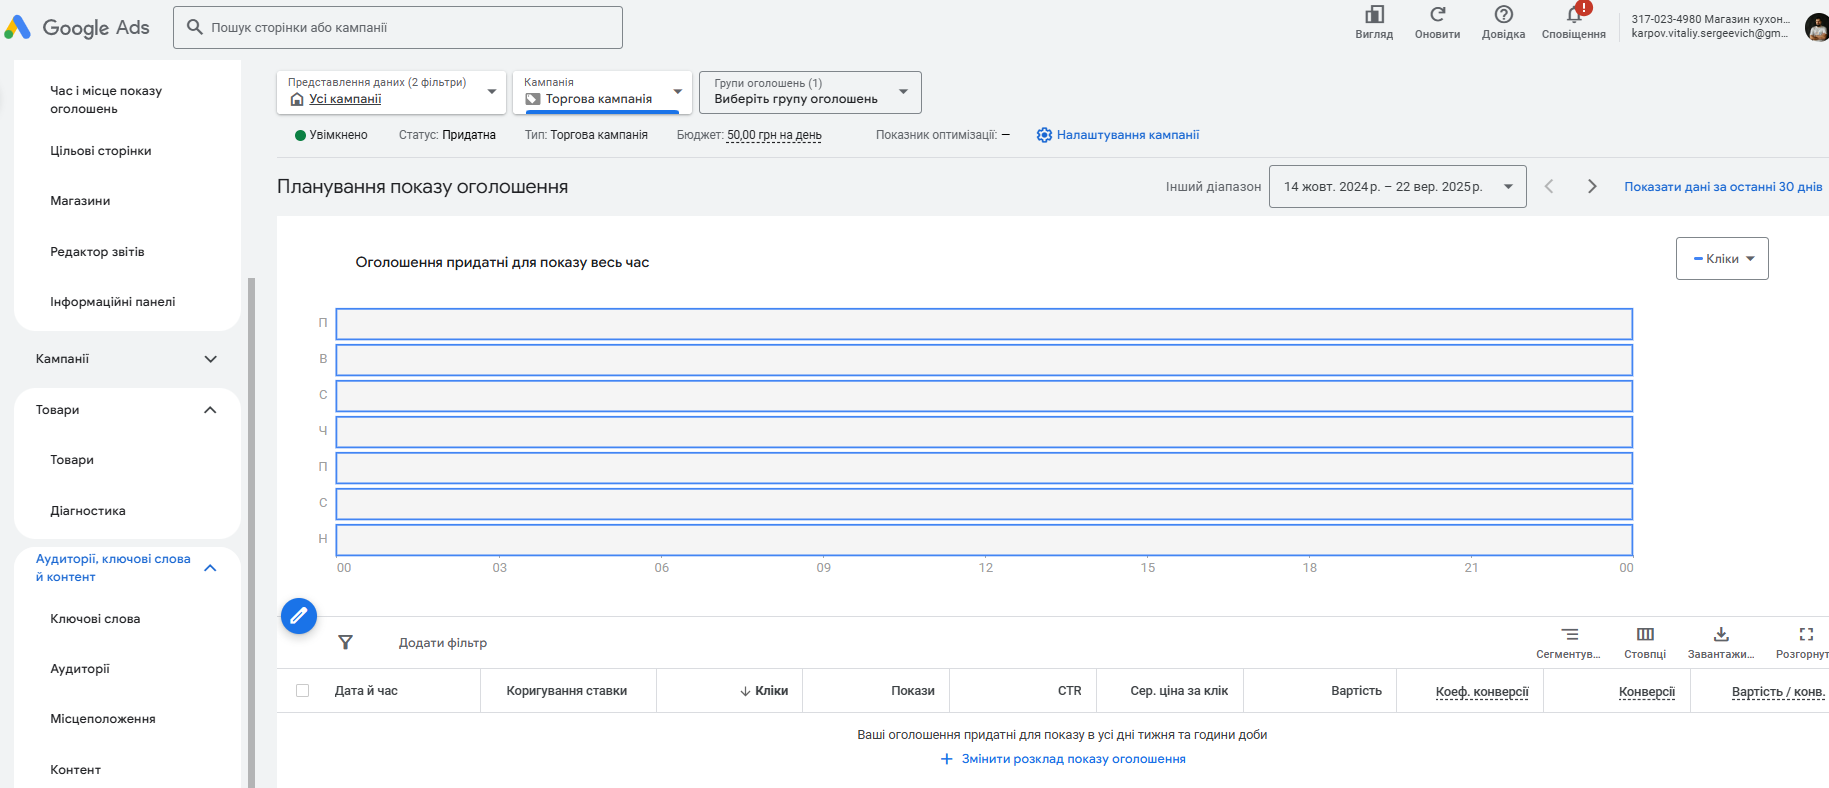Click the blue pencil edit button
Viewport: 1829px width, 788px height.
coord(299,616)
